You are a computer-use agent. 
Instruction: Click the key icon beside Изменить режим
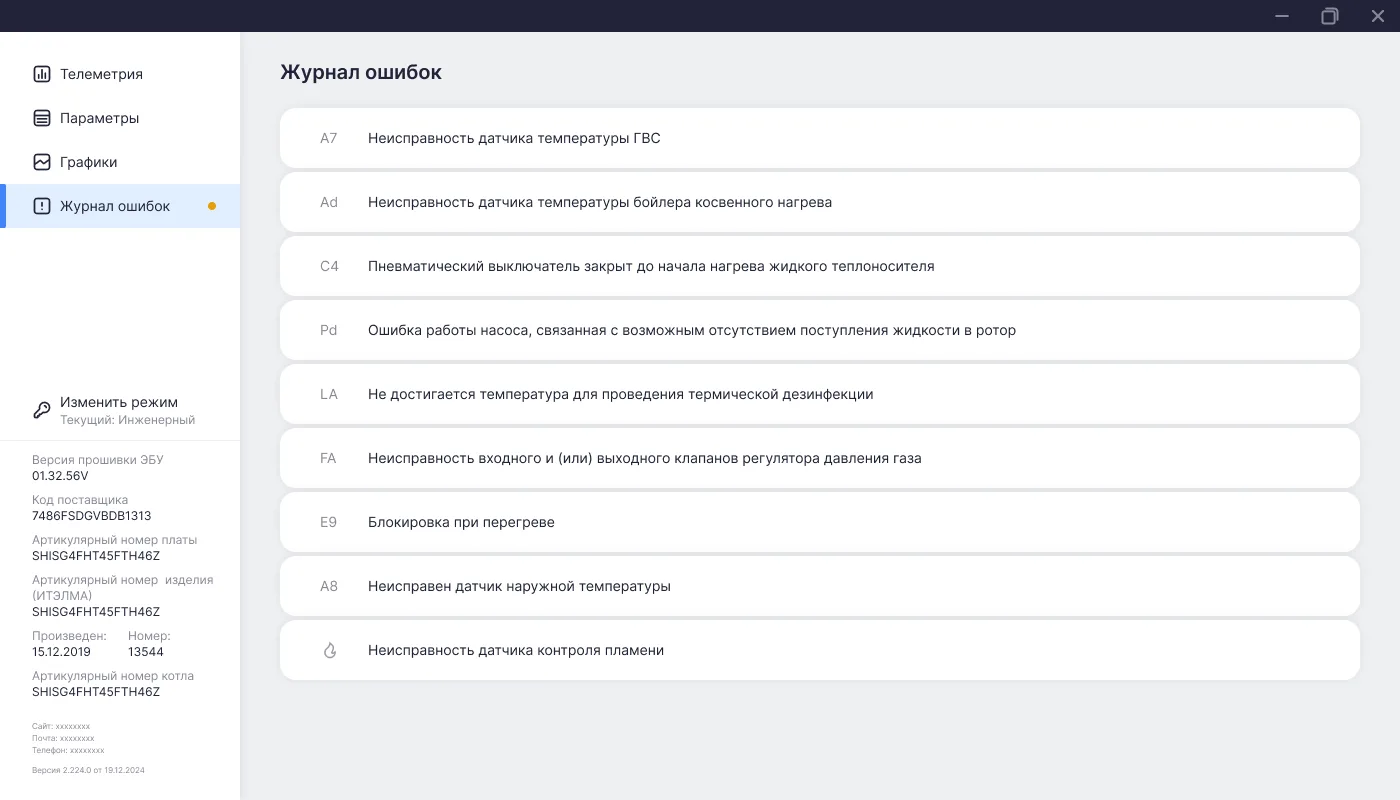pos(42,410)
